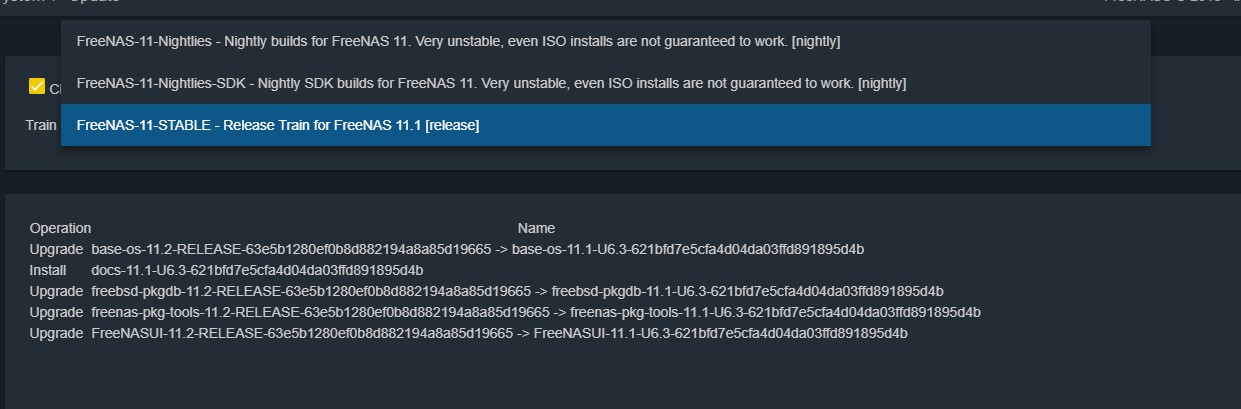Click the Operation column header
Viewport: 1241px width, 409px height.
coord(60,228)
